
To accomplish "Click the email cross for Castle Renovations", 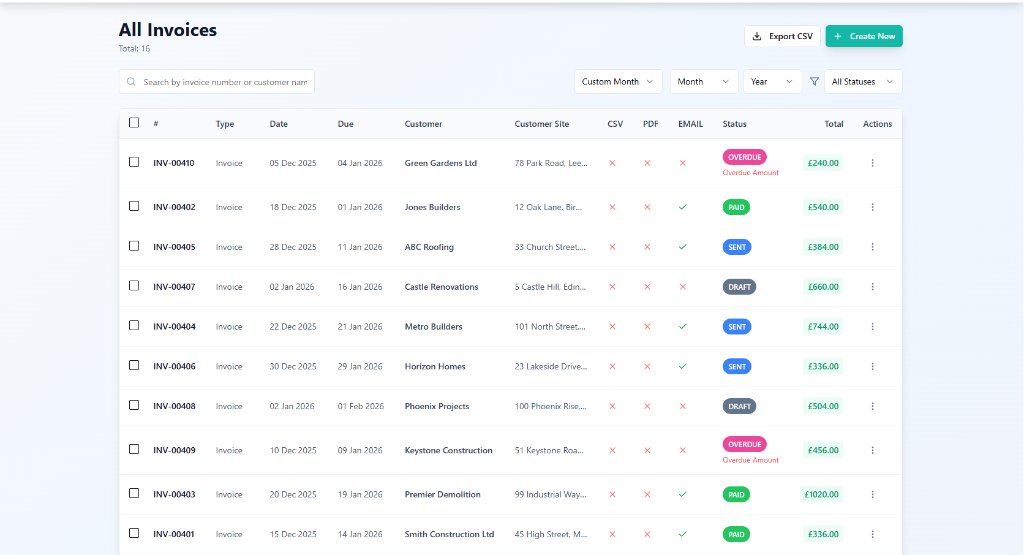I will [682, 287].
